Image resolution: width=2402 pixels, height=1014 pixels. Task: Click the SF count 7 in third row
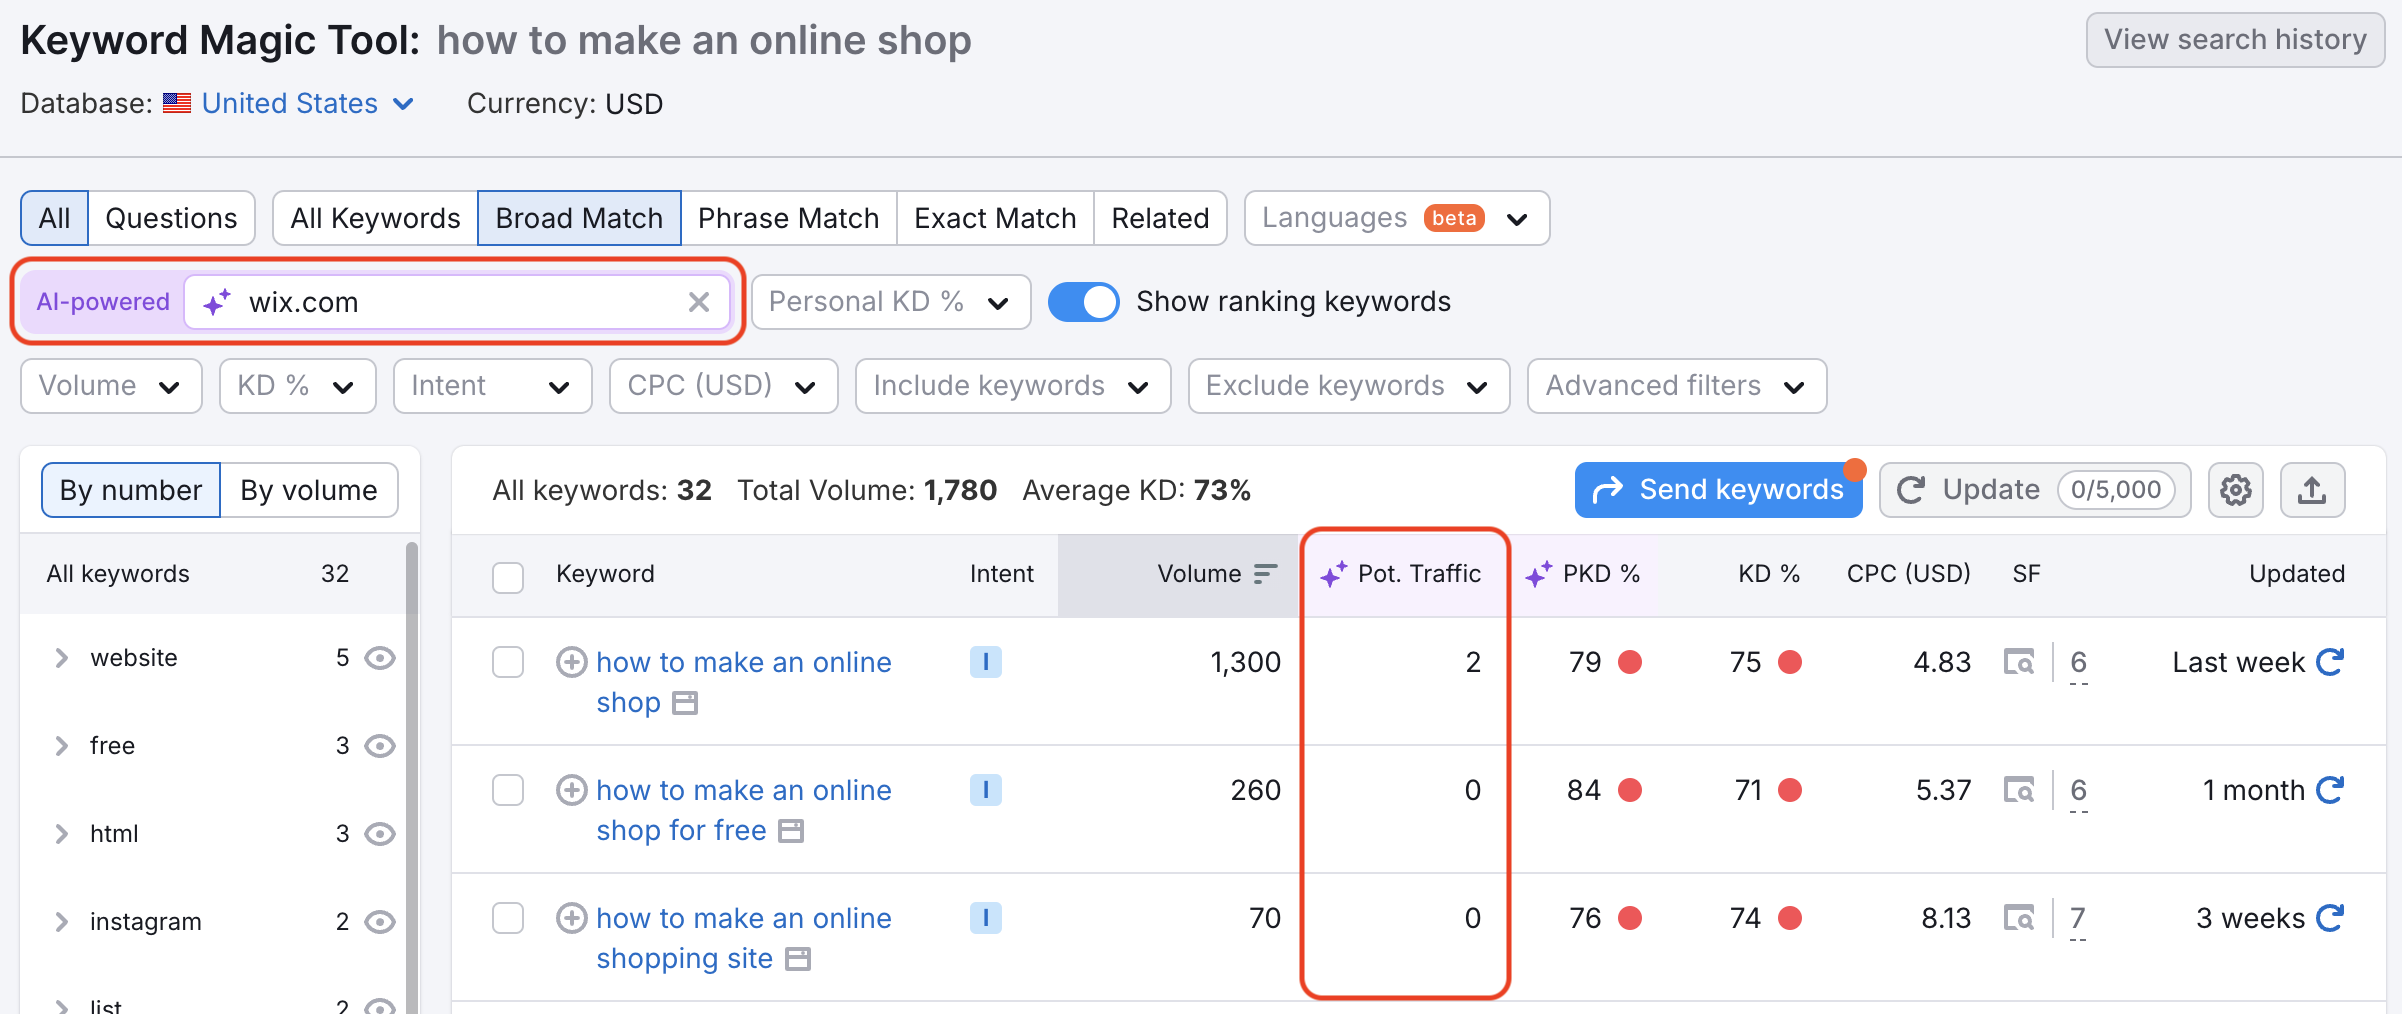pyautogui.click(x=2078, y=918)
